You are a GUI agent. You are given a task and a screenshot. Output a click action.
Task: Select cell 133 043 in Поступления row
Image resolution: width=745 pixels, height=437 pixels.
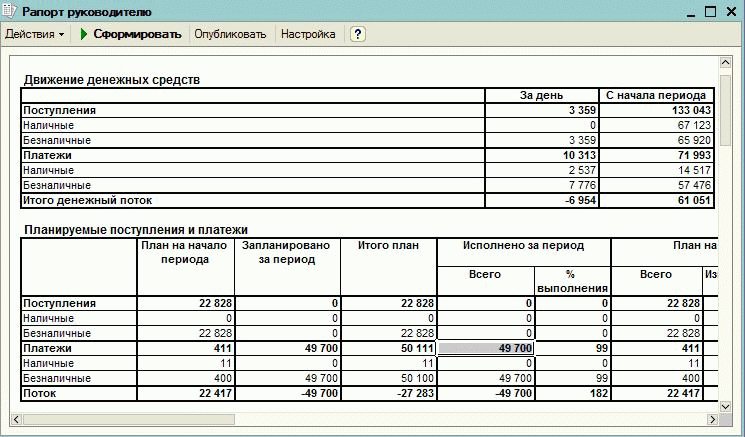(656, 110)
